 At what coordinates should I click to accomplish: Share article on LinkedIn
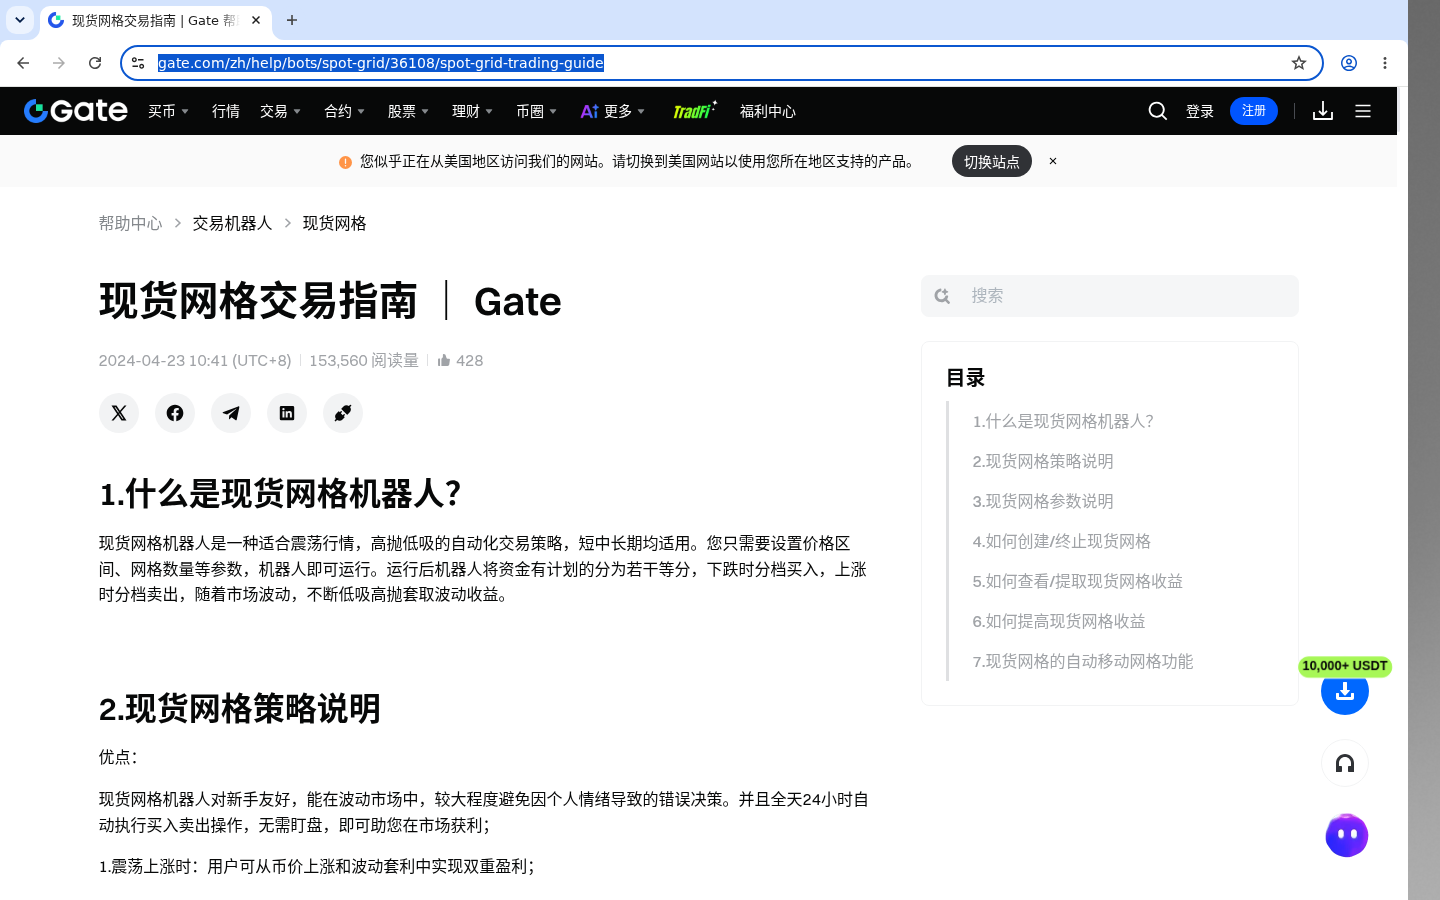pyautogui.click(x=287, y=413)
